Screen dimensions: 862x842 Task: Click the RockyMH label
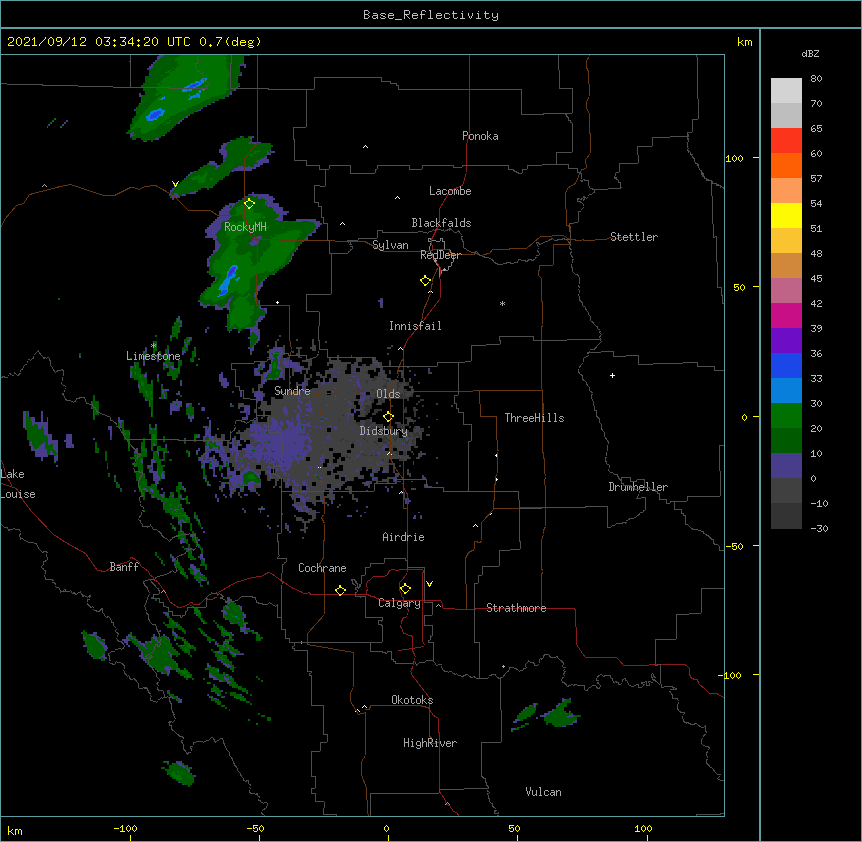[x=245, y=226]
